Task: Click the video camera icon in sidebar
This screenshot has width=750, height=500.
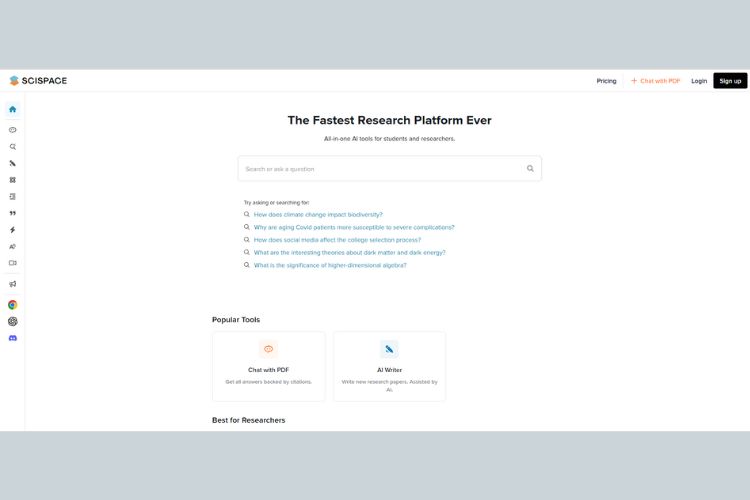Action: point(12,263)
